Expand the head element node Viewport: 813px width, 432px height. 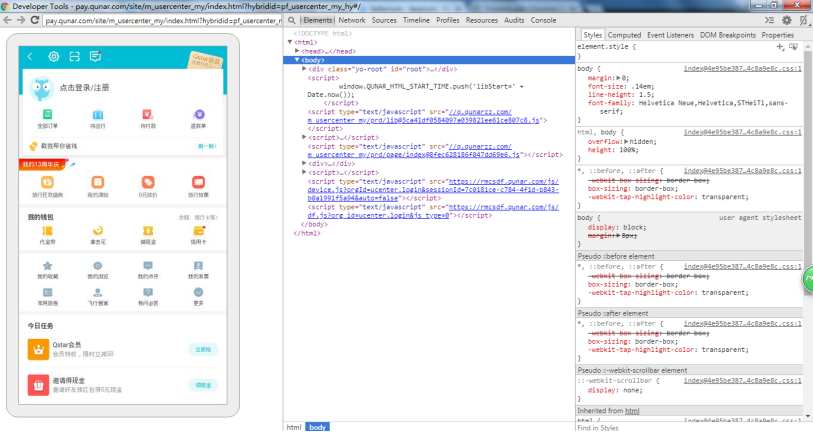[x=297, y=51]
